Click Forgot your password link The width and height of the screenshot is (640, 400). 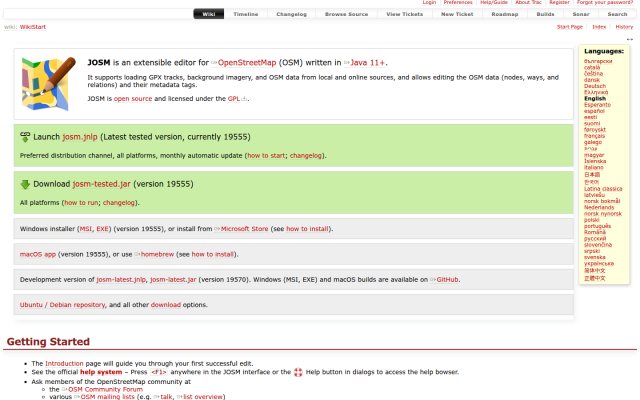coord(605,2)
